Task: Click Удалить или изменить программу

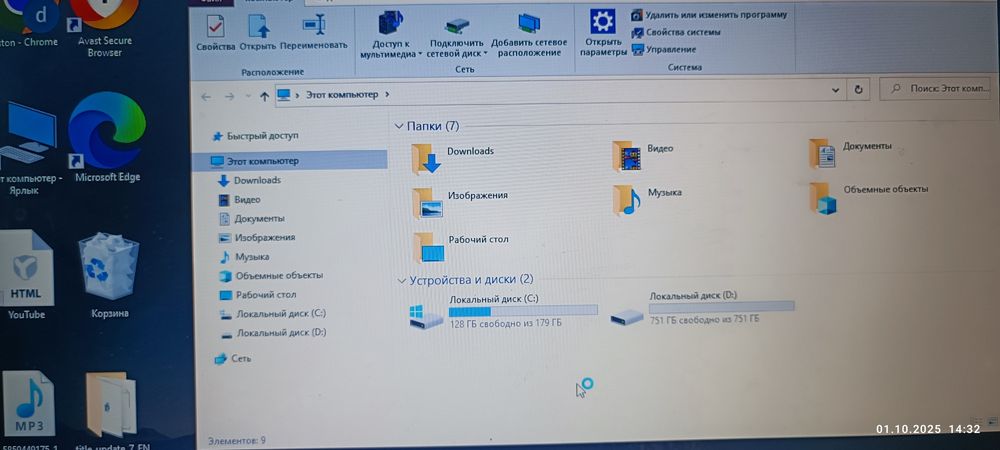Action: click(709, 15)
